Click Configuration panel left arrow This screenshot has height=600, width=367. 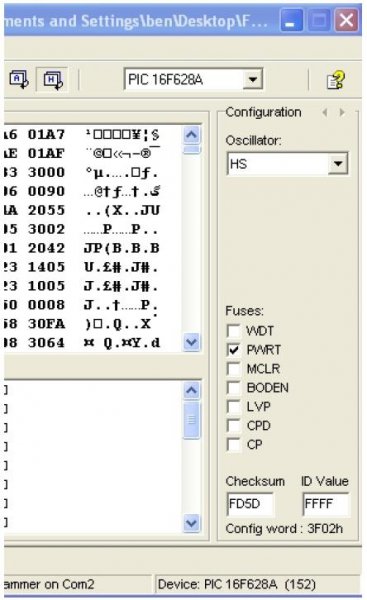click(x=325, y=112)
